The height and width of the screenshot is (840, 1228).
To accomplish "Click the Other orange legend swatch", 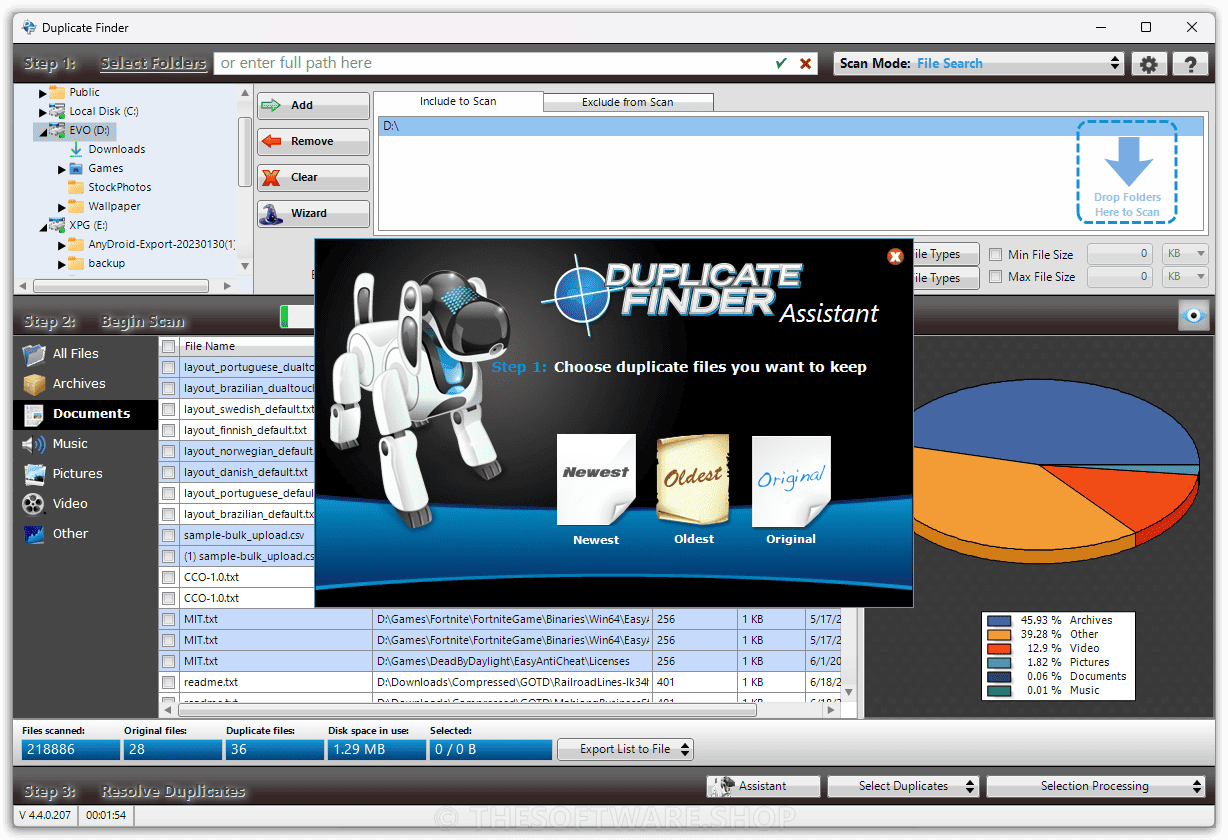I will 998,634.
